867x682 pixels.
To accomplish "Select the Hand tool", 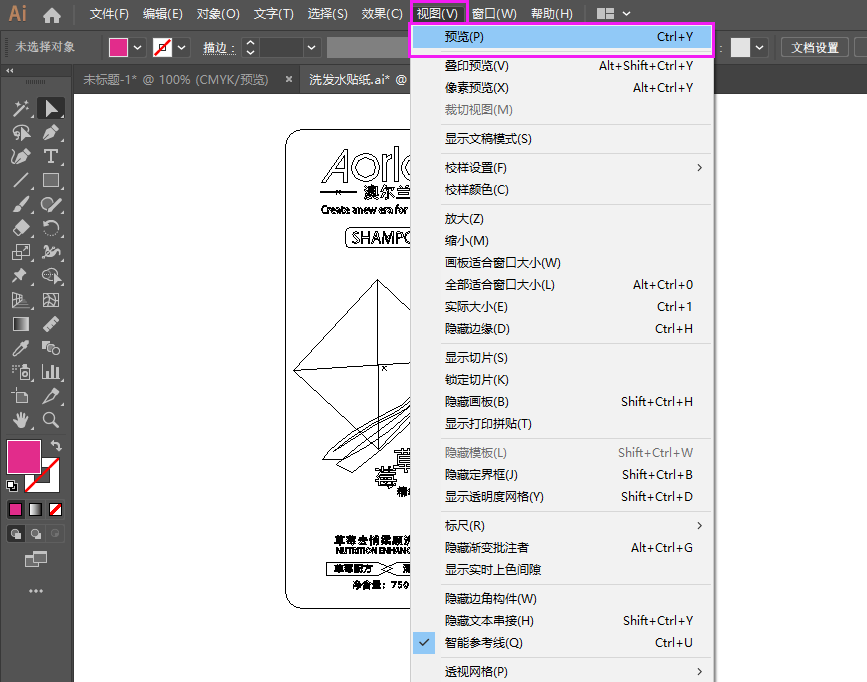I will click(20, 420).
